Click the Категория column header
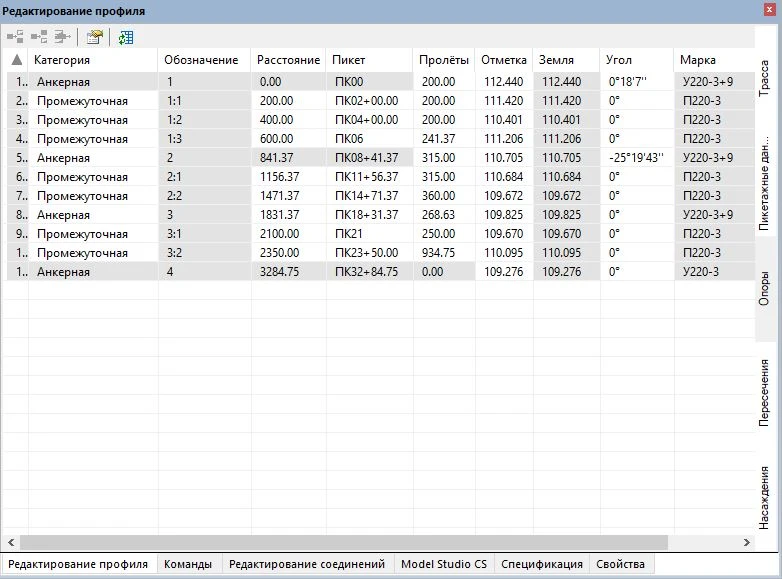The image size is (782, 579). point(62,61)
